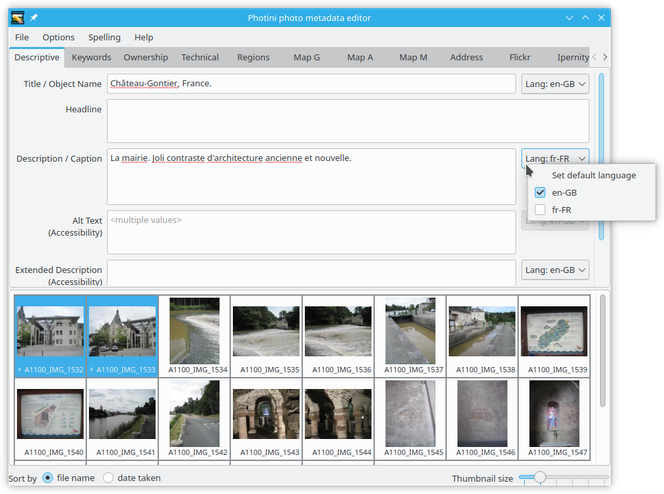
Task: Select the Descriptive tab
Action: [37, 57]
